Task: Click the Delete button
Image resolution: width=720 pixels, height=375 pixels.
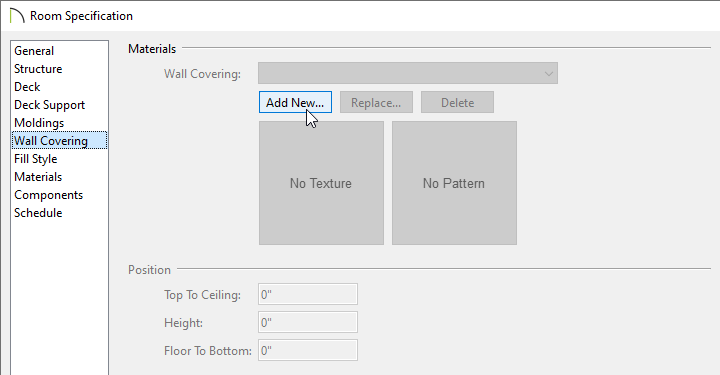Action: tap(457, 102)
